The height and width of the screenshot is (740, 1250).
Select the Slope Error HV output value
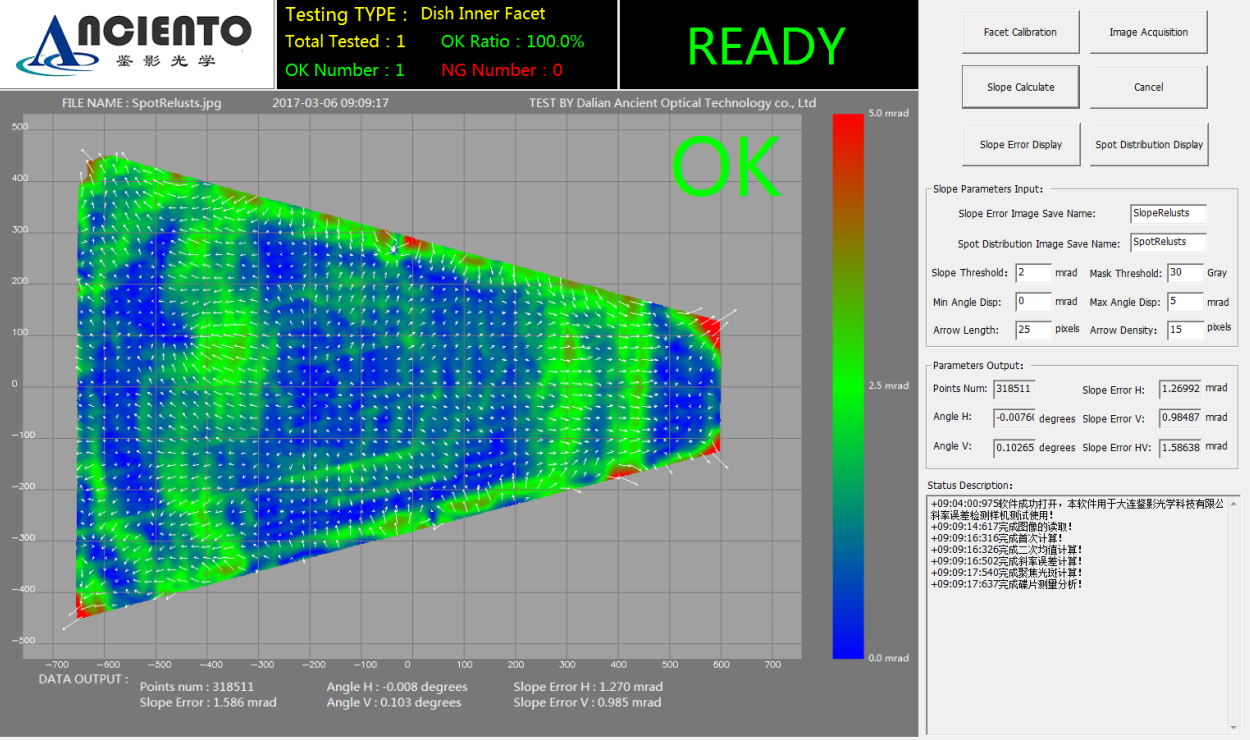coord(1179,448)
